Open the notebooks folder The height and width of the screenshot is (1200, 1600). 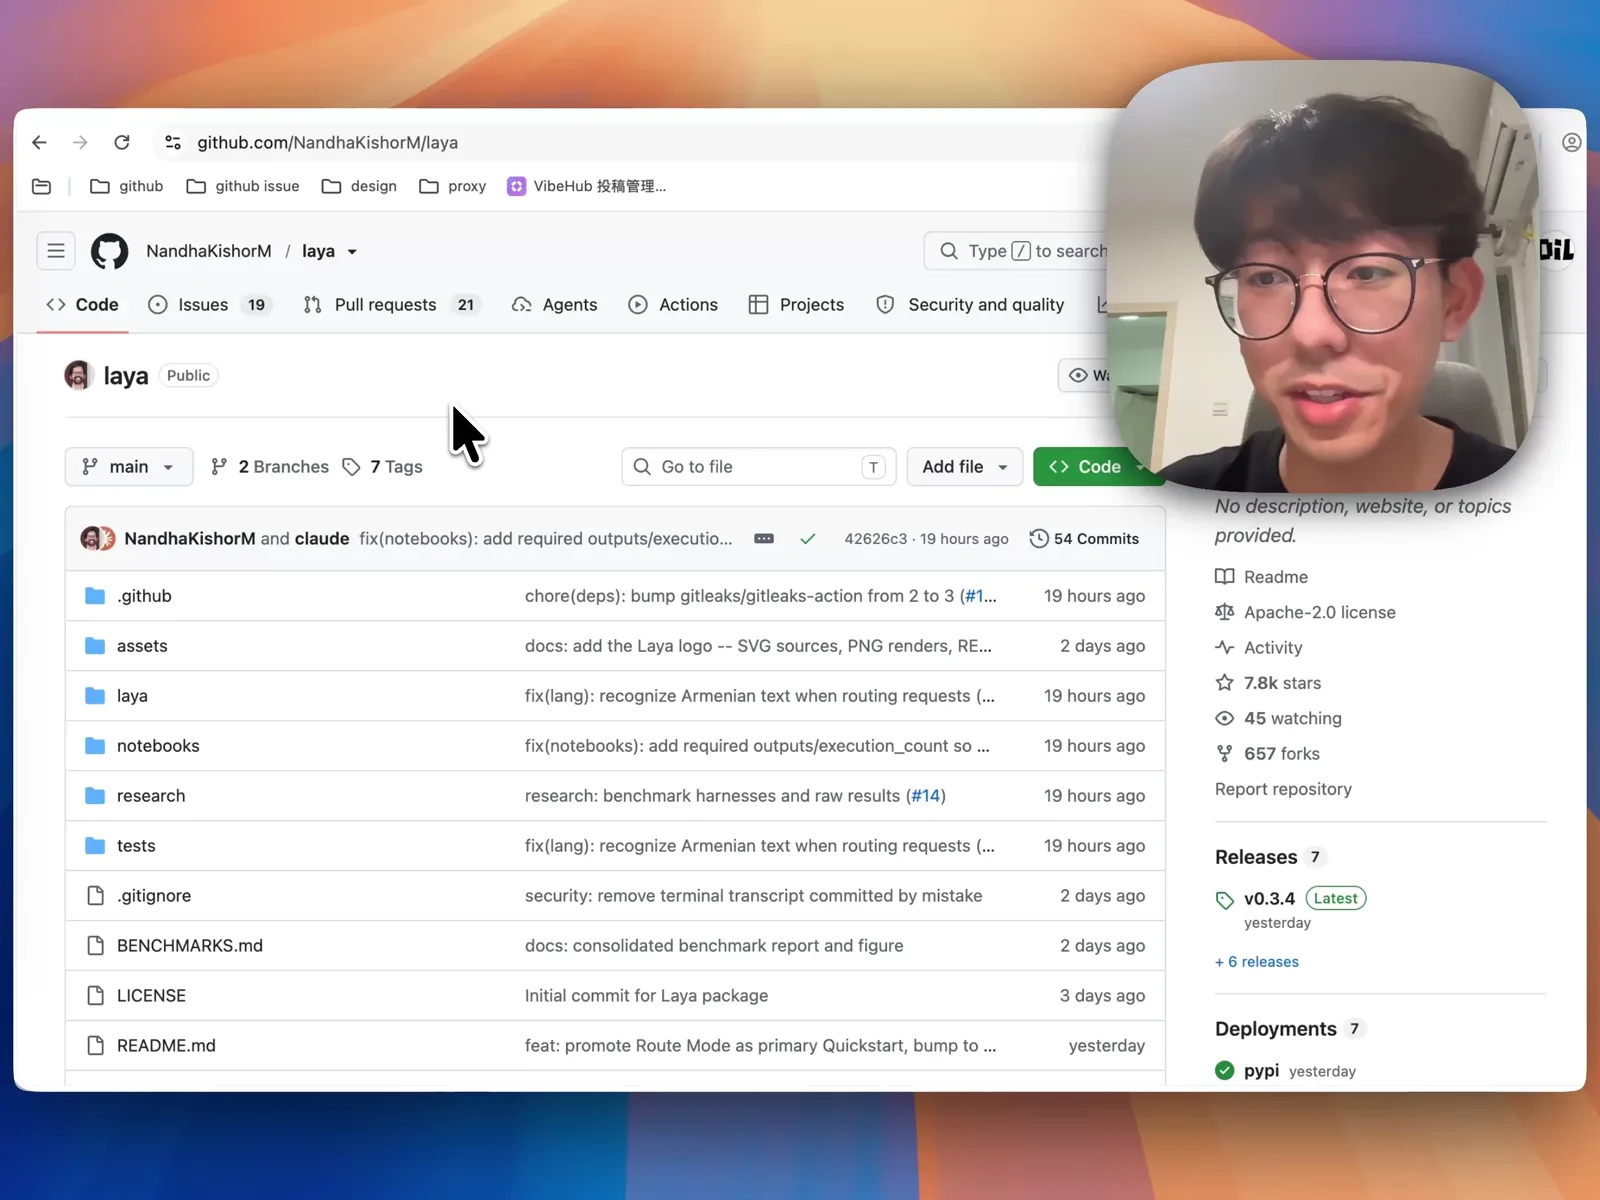point(158,746)
